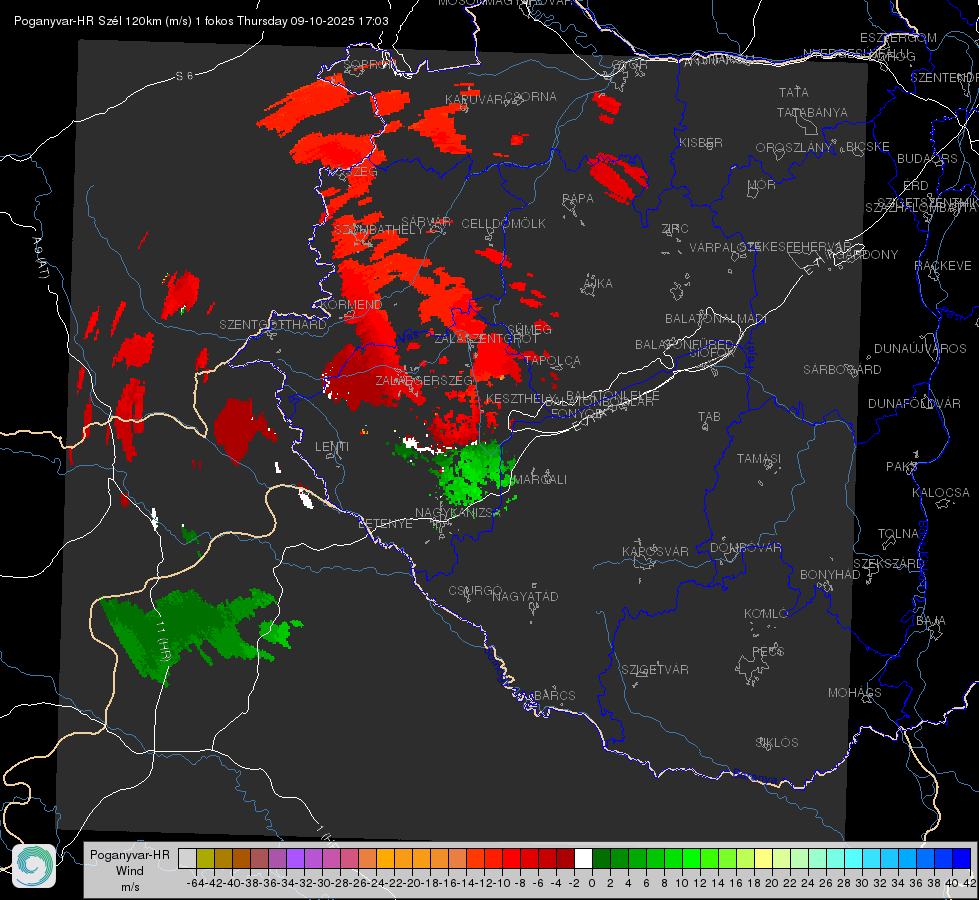This screenshot has width=979, height=900.
Task: Click the MARCALI town label
Action: tap(539, 480)
